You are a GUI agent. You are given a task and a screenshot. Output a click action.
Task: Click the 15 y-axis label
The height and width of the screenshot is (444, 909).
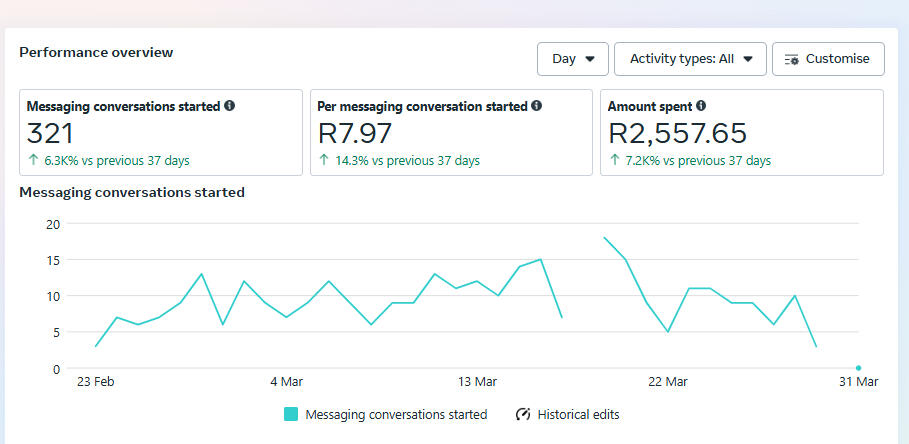point(53,260)
